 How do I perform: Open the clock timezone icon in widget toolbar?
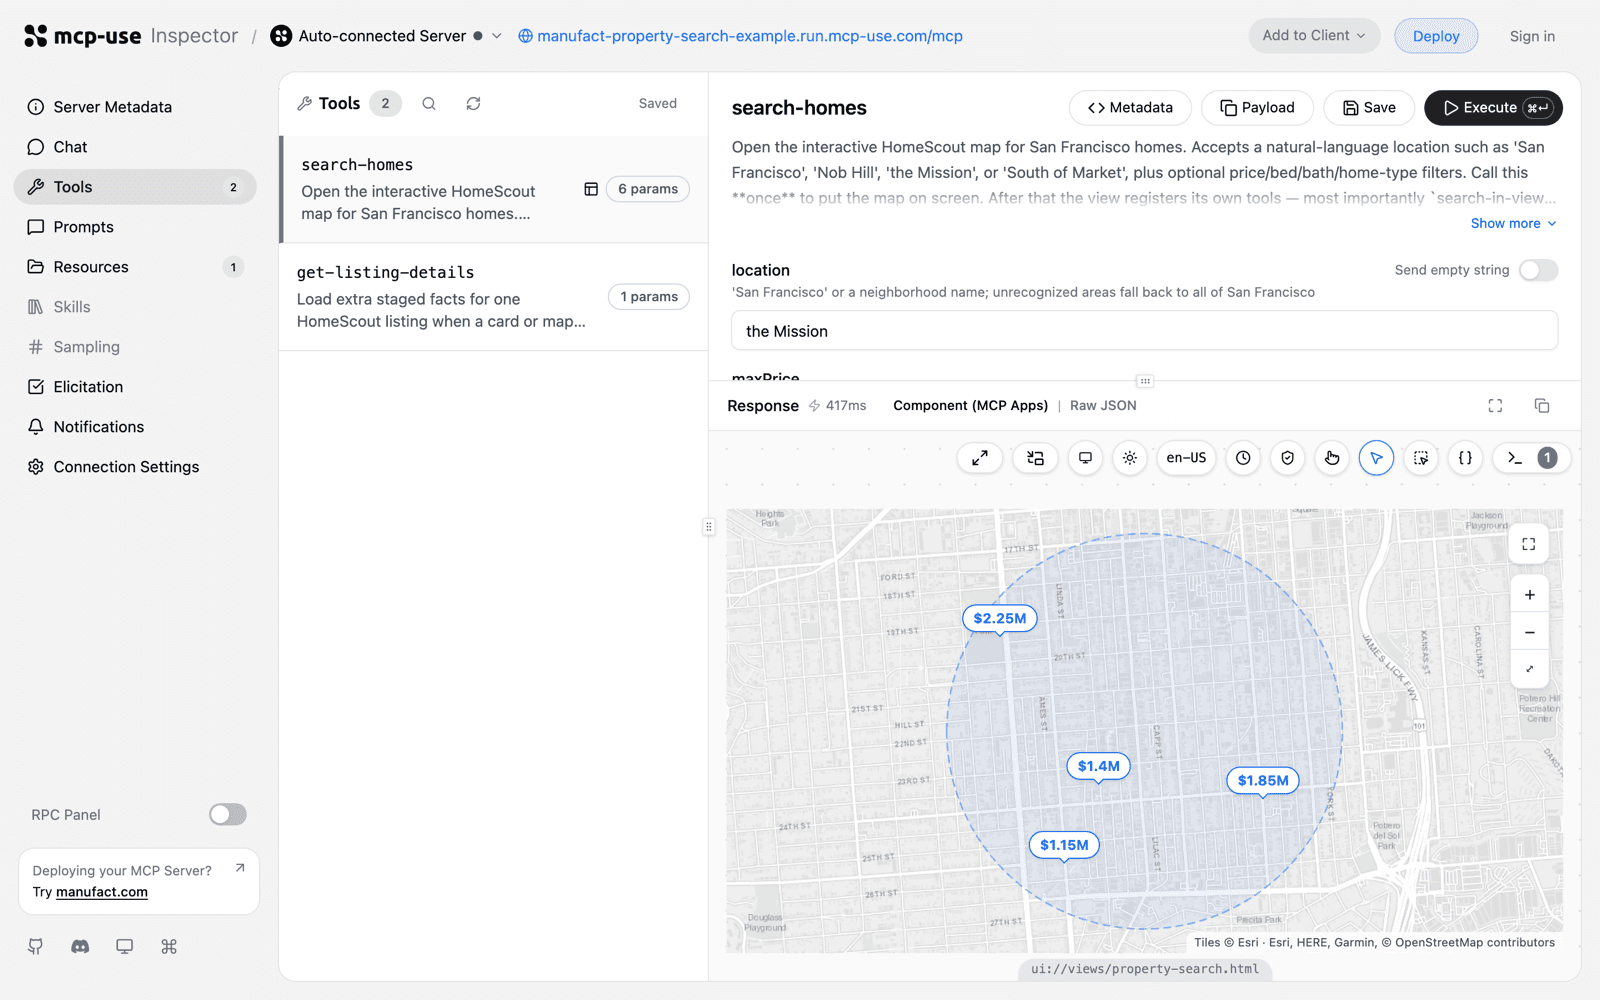(1243, 458)
